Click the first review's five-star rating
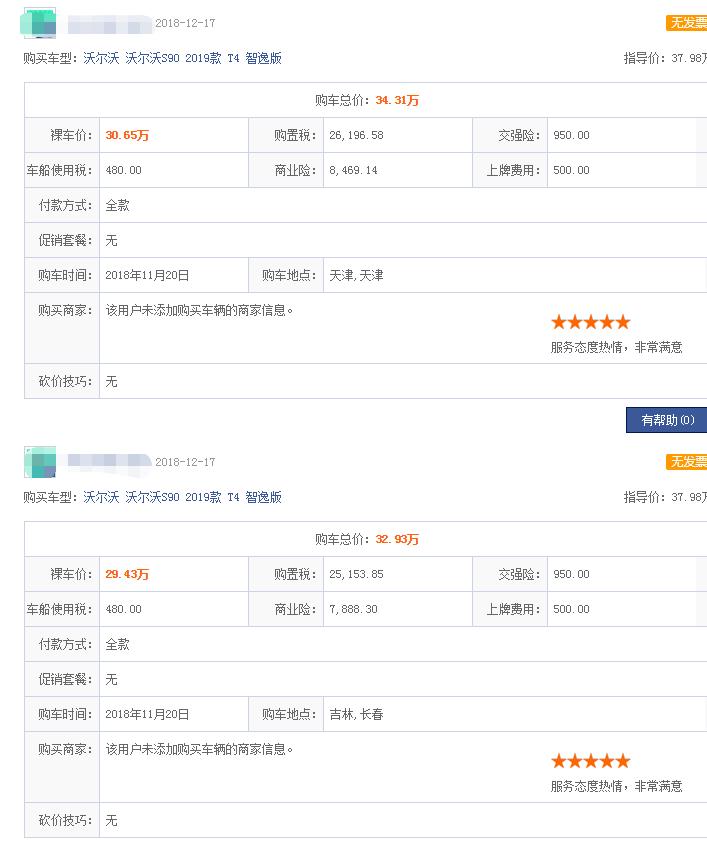Viewport: 707px width, 844px height. 590,322
